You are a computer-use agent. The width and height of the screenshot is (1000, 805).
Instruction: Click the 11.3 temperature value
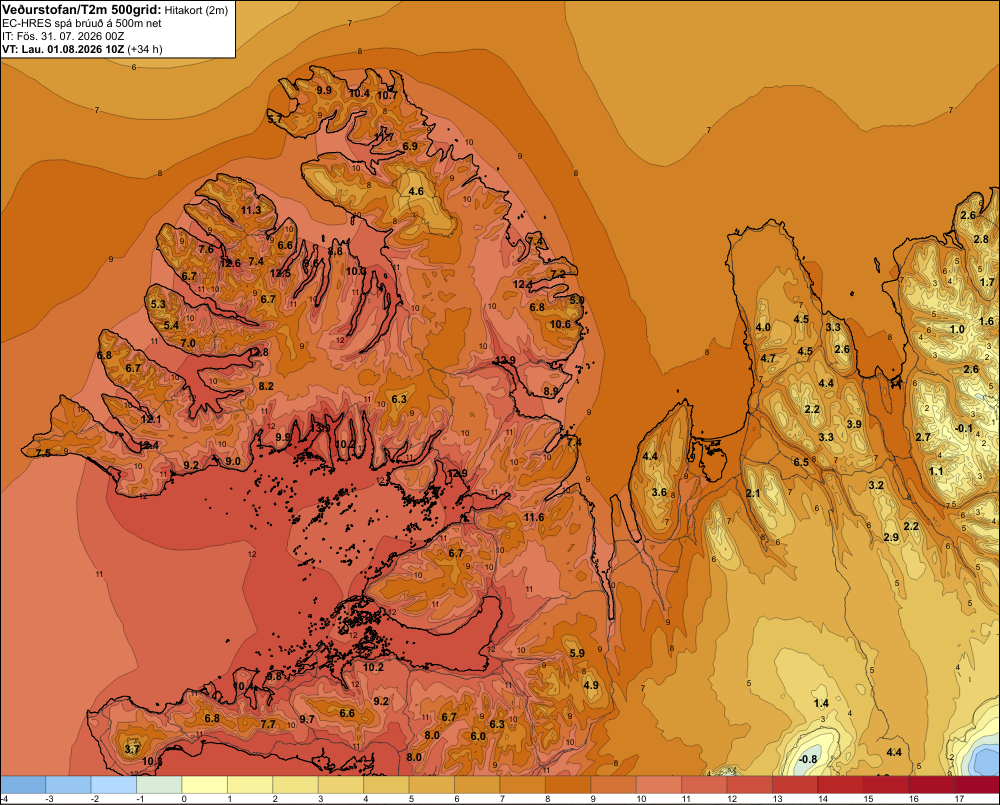pos(251,210)
